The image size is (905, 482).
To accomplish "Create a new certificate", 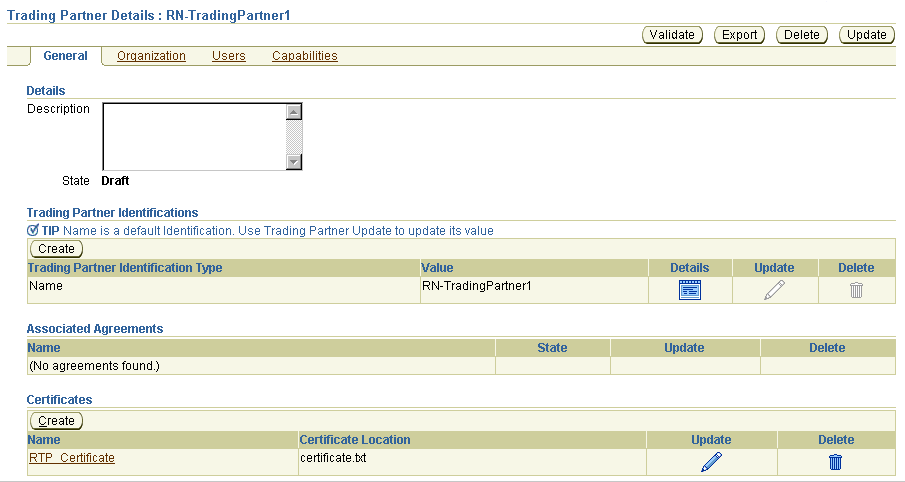I will [x=57, y=421].
